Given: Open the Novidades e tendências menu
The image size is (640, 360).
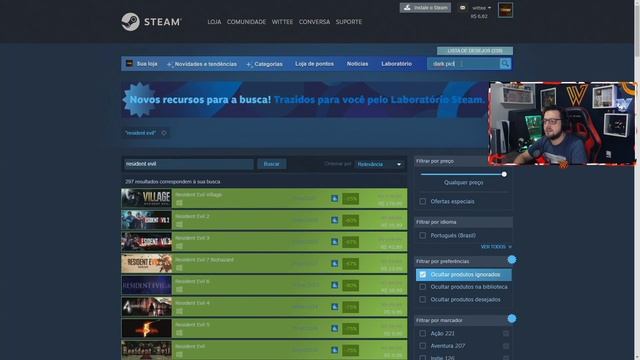Looking at the screenshot, I should (x=205, y=64).
